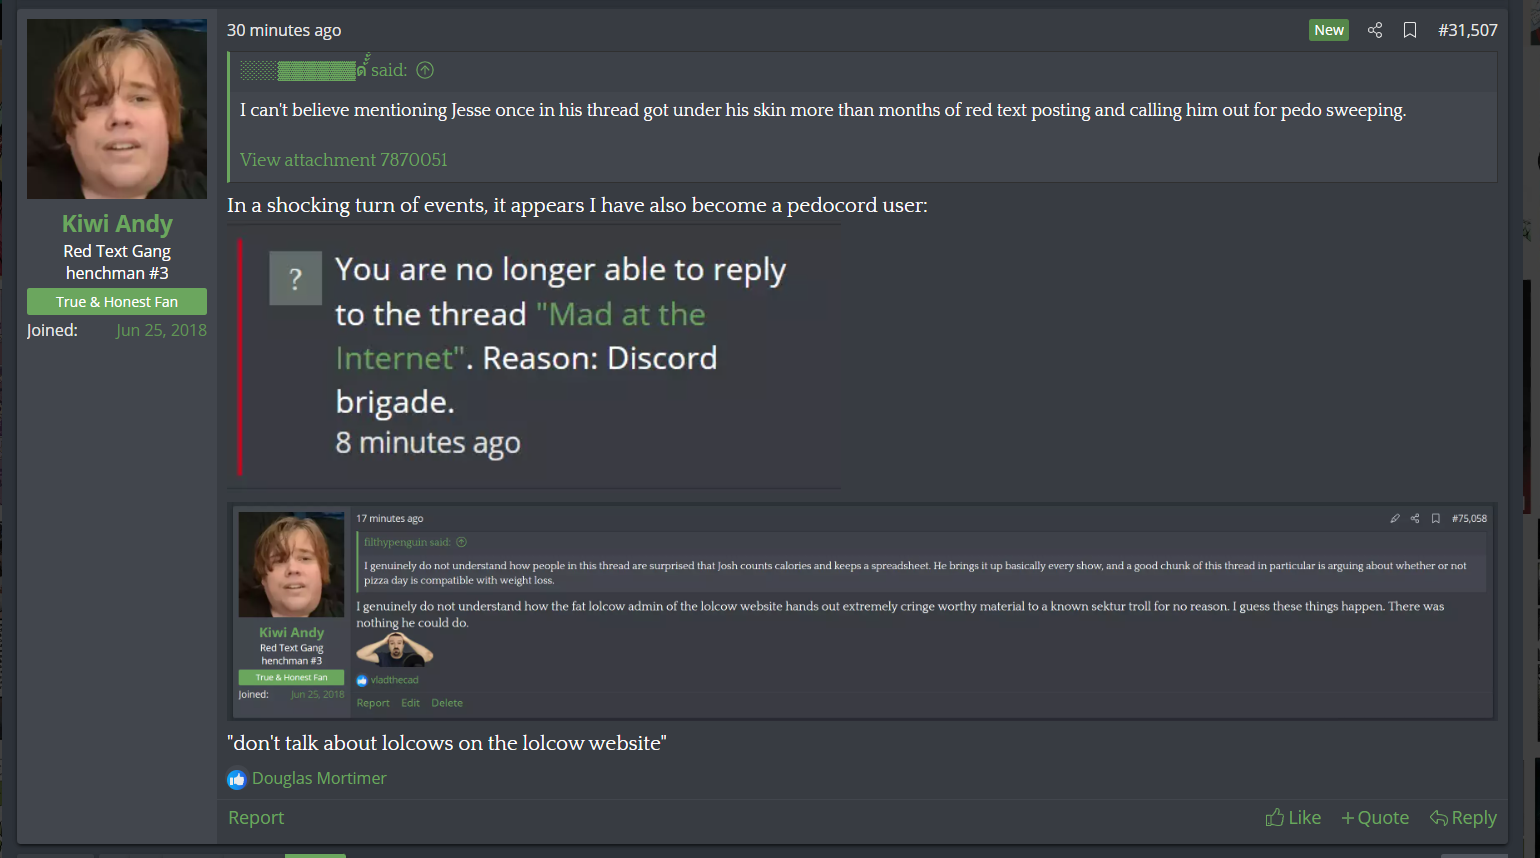This screenshot has width=1540, height=858.
Task: Click the Quote button text
Action: [x=1383, y=817]
